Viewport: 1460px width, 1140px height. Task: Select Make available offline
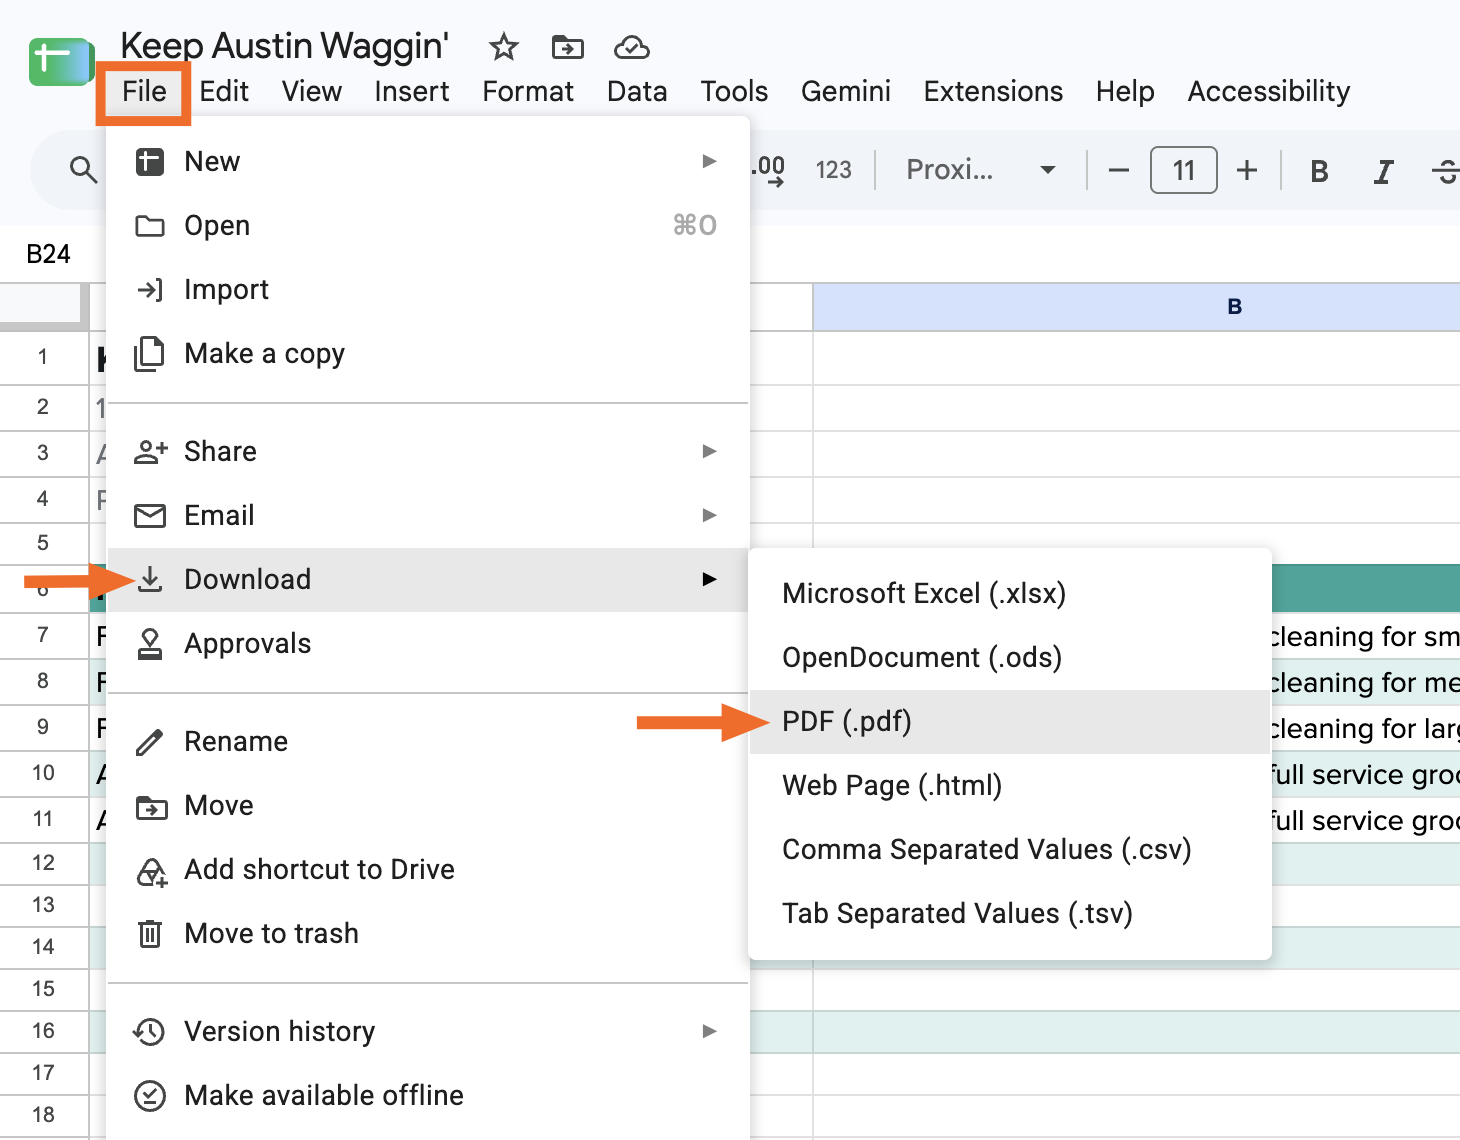428,1096
